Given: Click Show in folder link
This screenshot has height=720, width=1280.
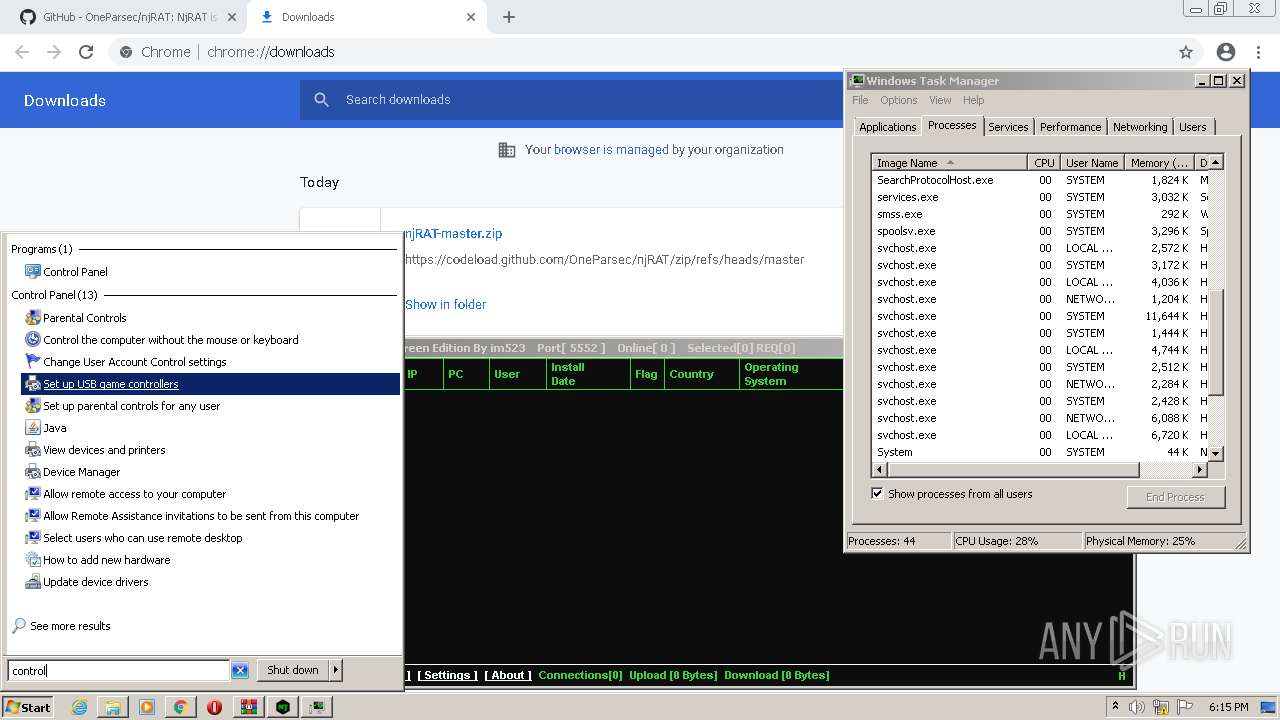Looking at the screenshot, I should point(445,304).
